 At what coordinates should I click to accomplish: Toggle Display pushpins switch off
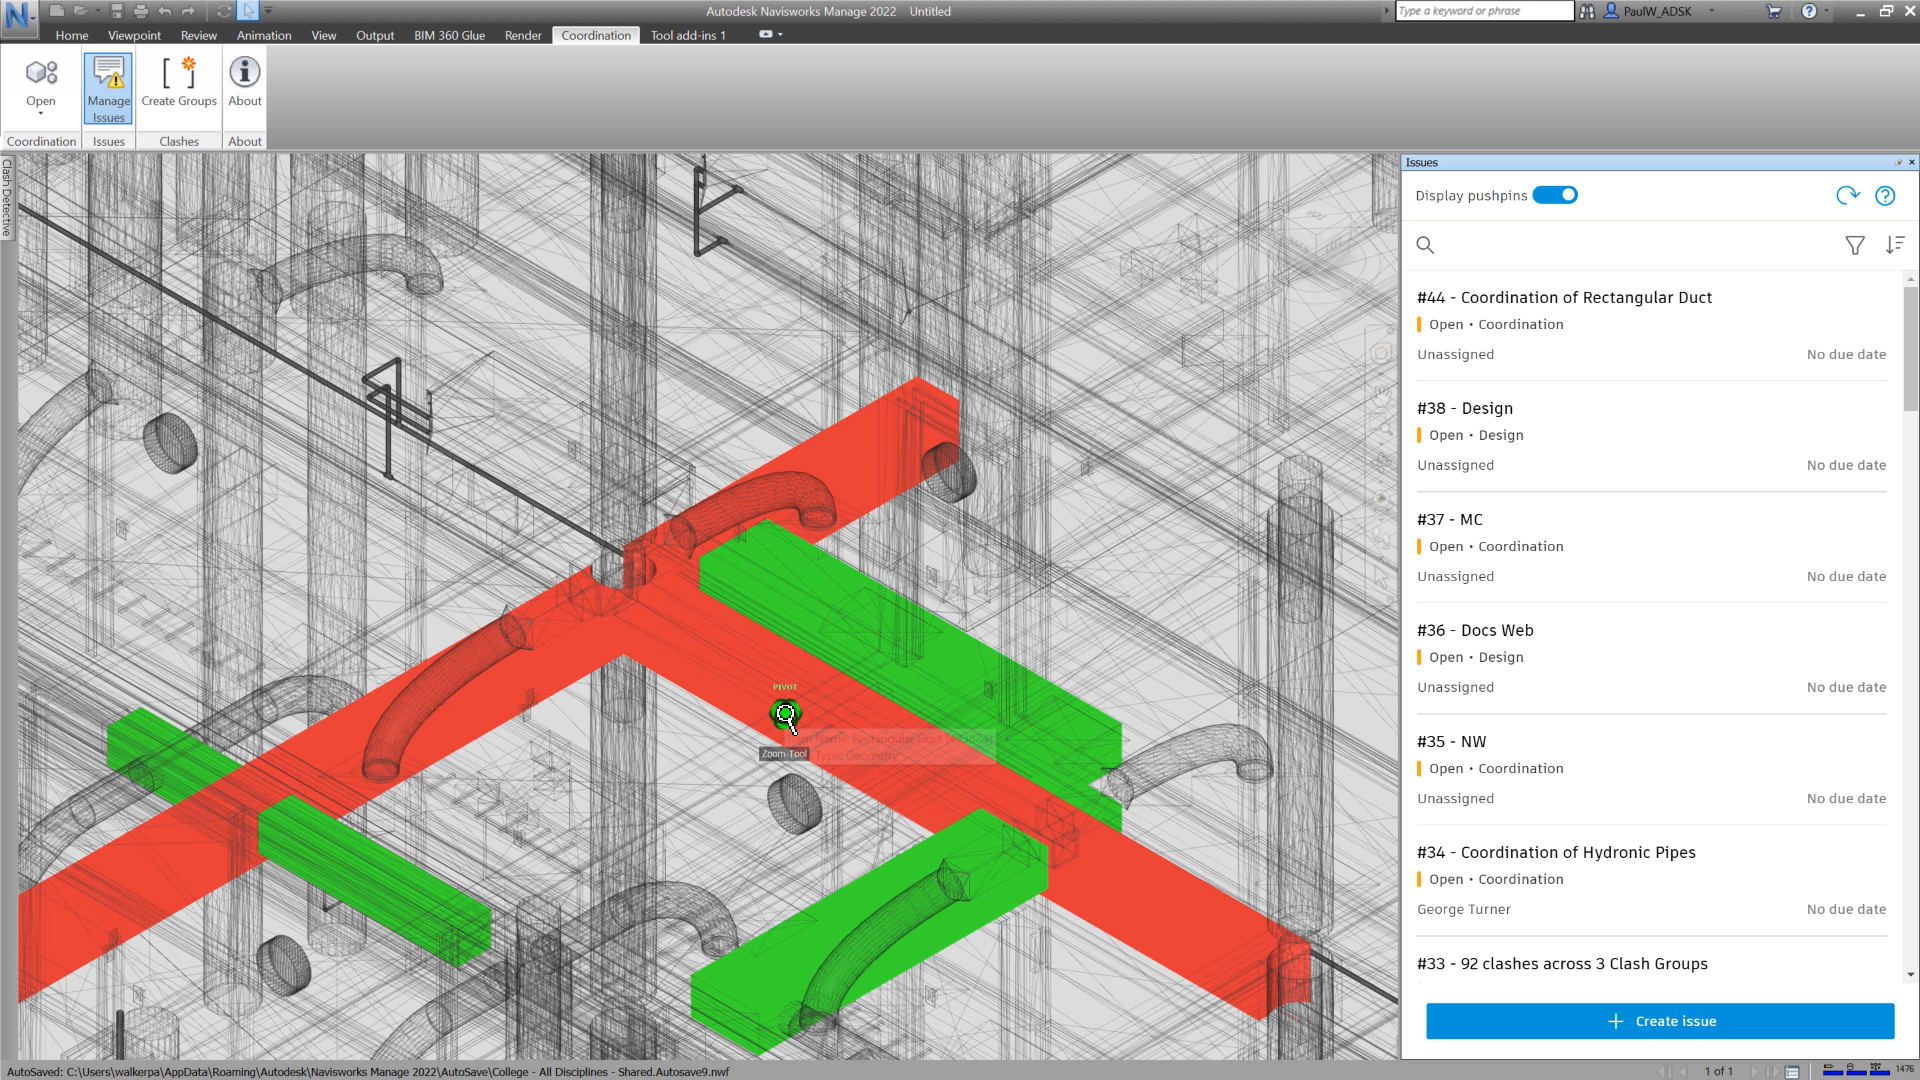[x=1555, y=195]
